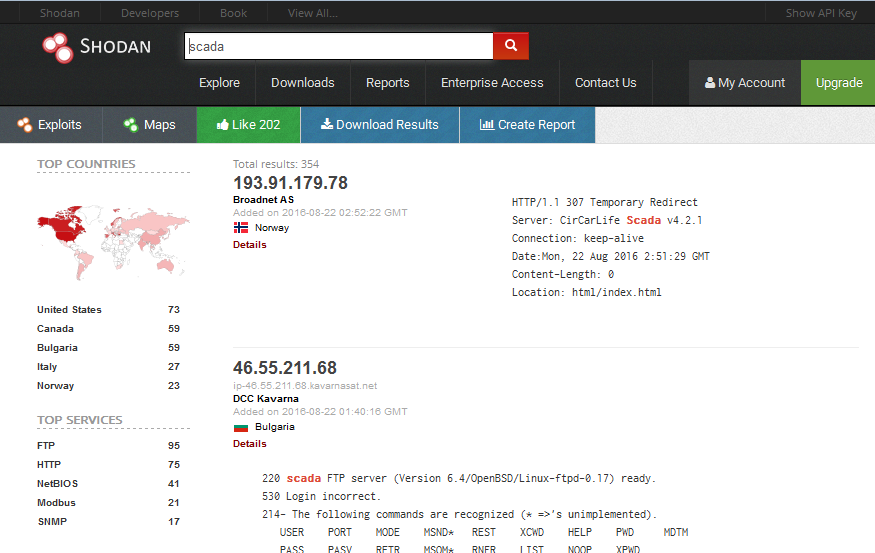Open the Maps tab
The height and width of the screenshot is (553, 875).
(x=150, y=124)
